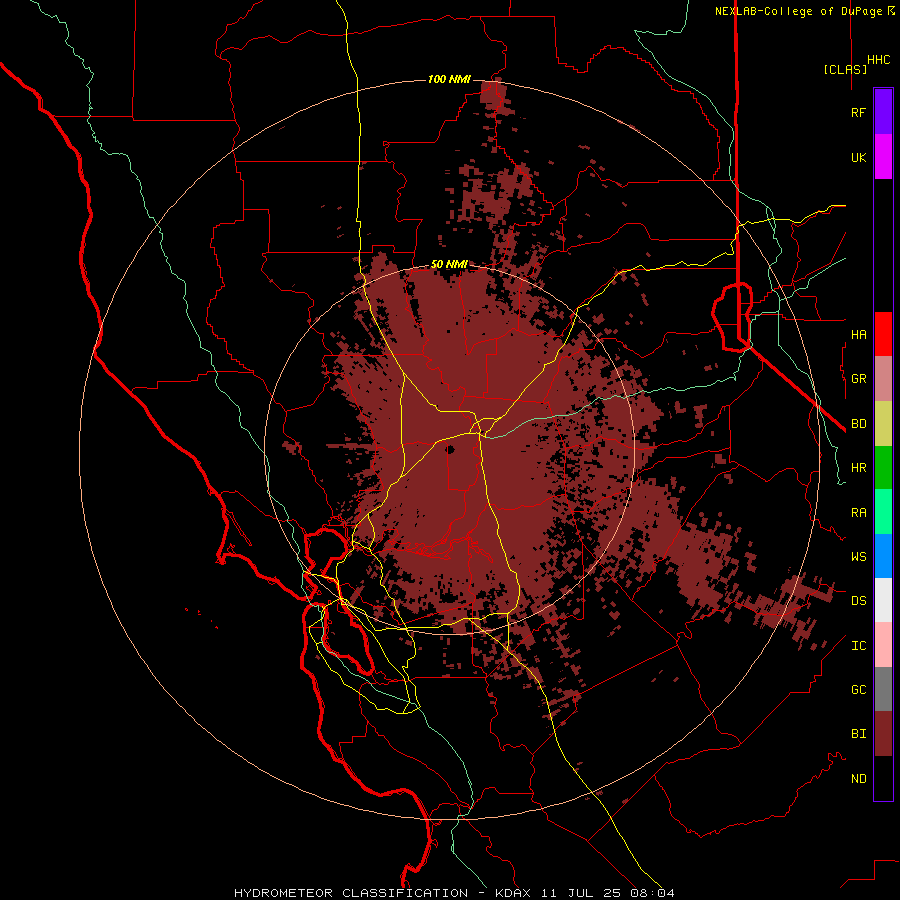Click the small black hole at radar center
Screen dimensions: 900x900
[x=451, y=449]
